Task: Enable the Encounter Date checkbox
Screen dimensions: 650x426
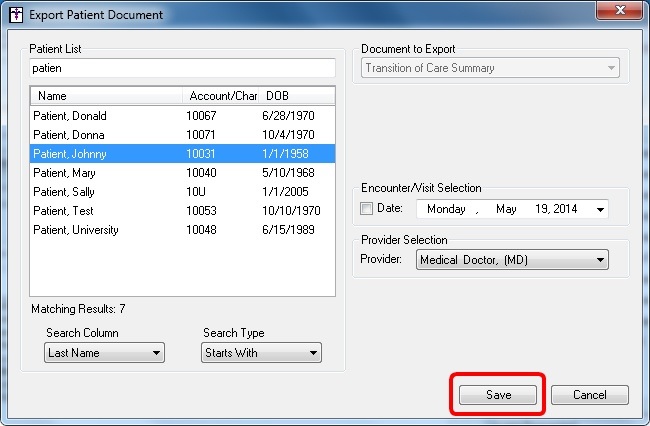Action: pyautogui.click(x=367, y=209)
